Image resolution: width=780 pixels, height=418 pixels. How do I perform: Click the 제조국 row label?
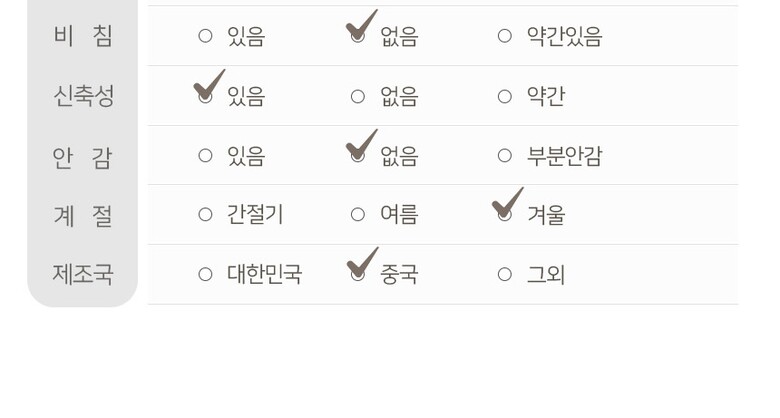(83, 274)
